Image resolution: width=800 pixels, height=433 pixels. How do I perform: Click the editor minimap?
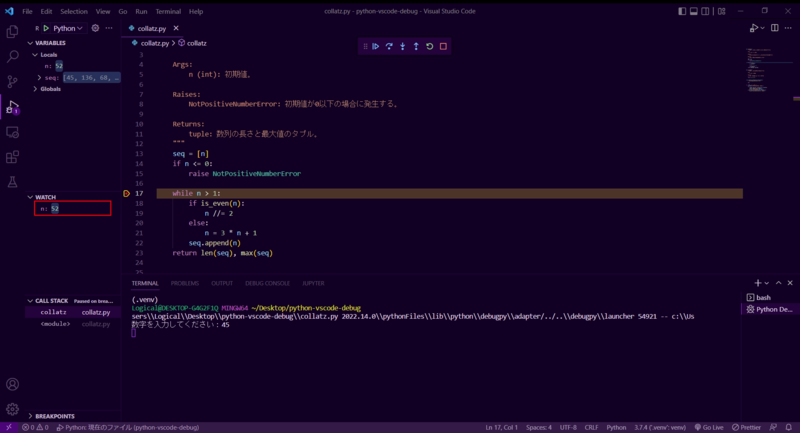coord(770,71)
